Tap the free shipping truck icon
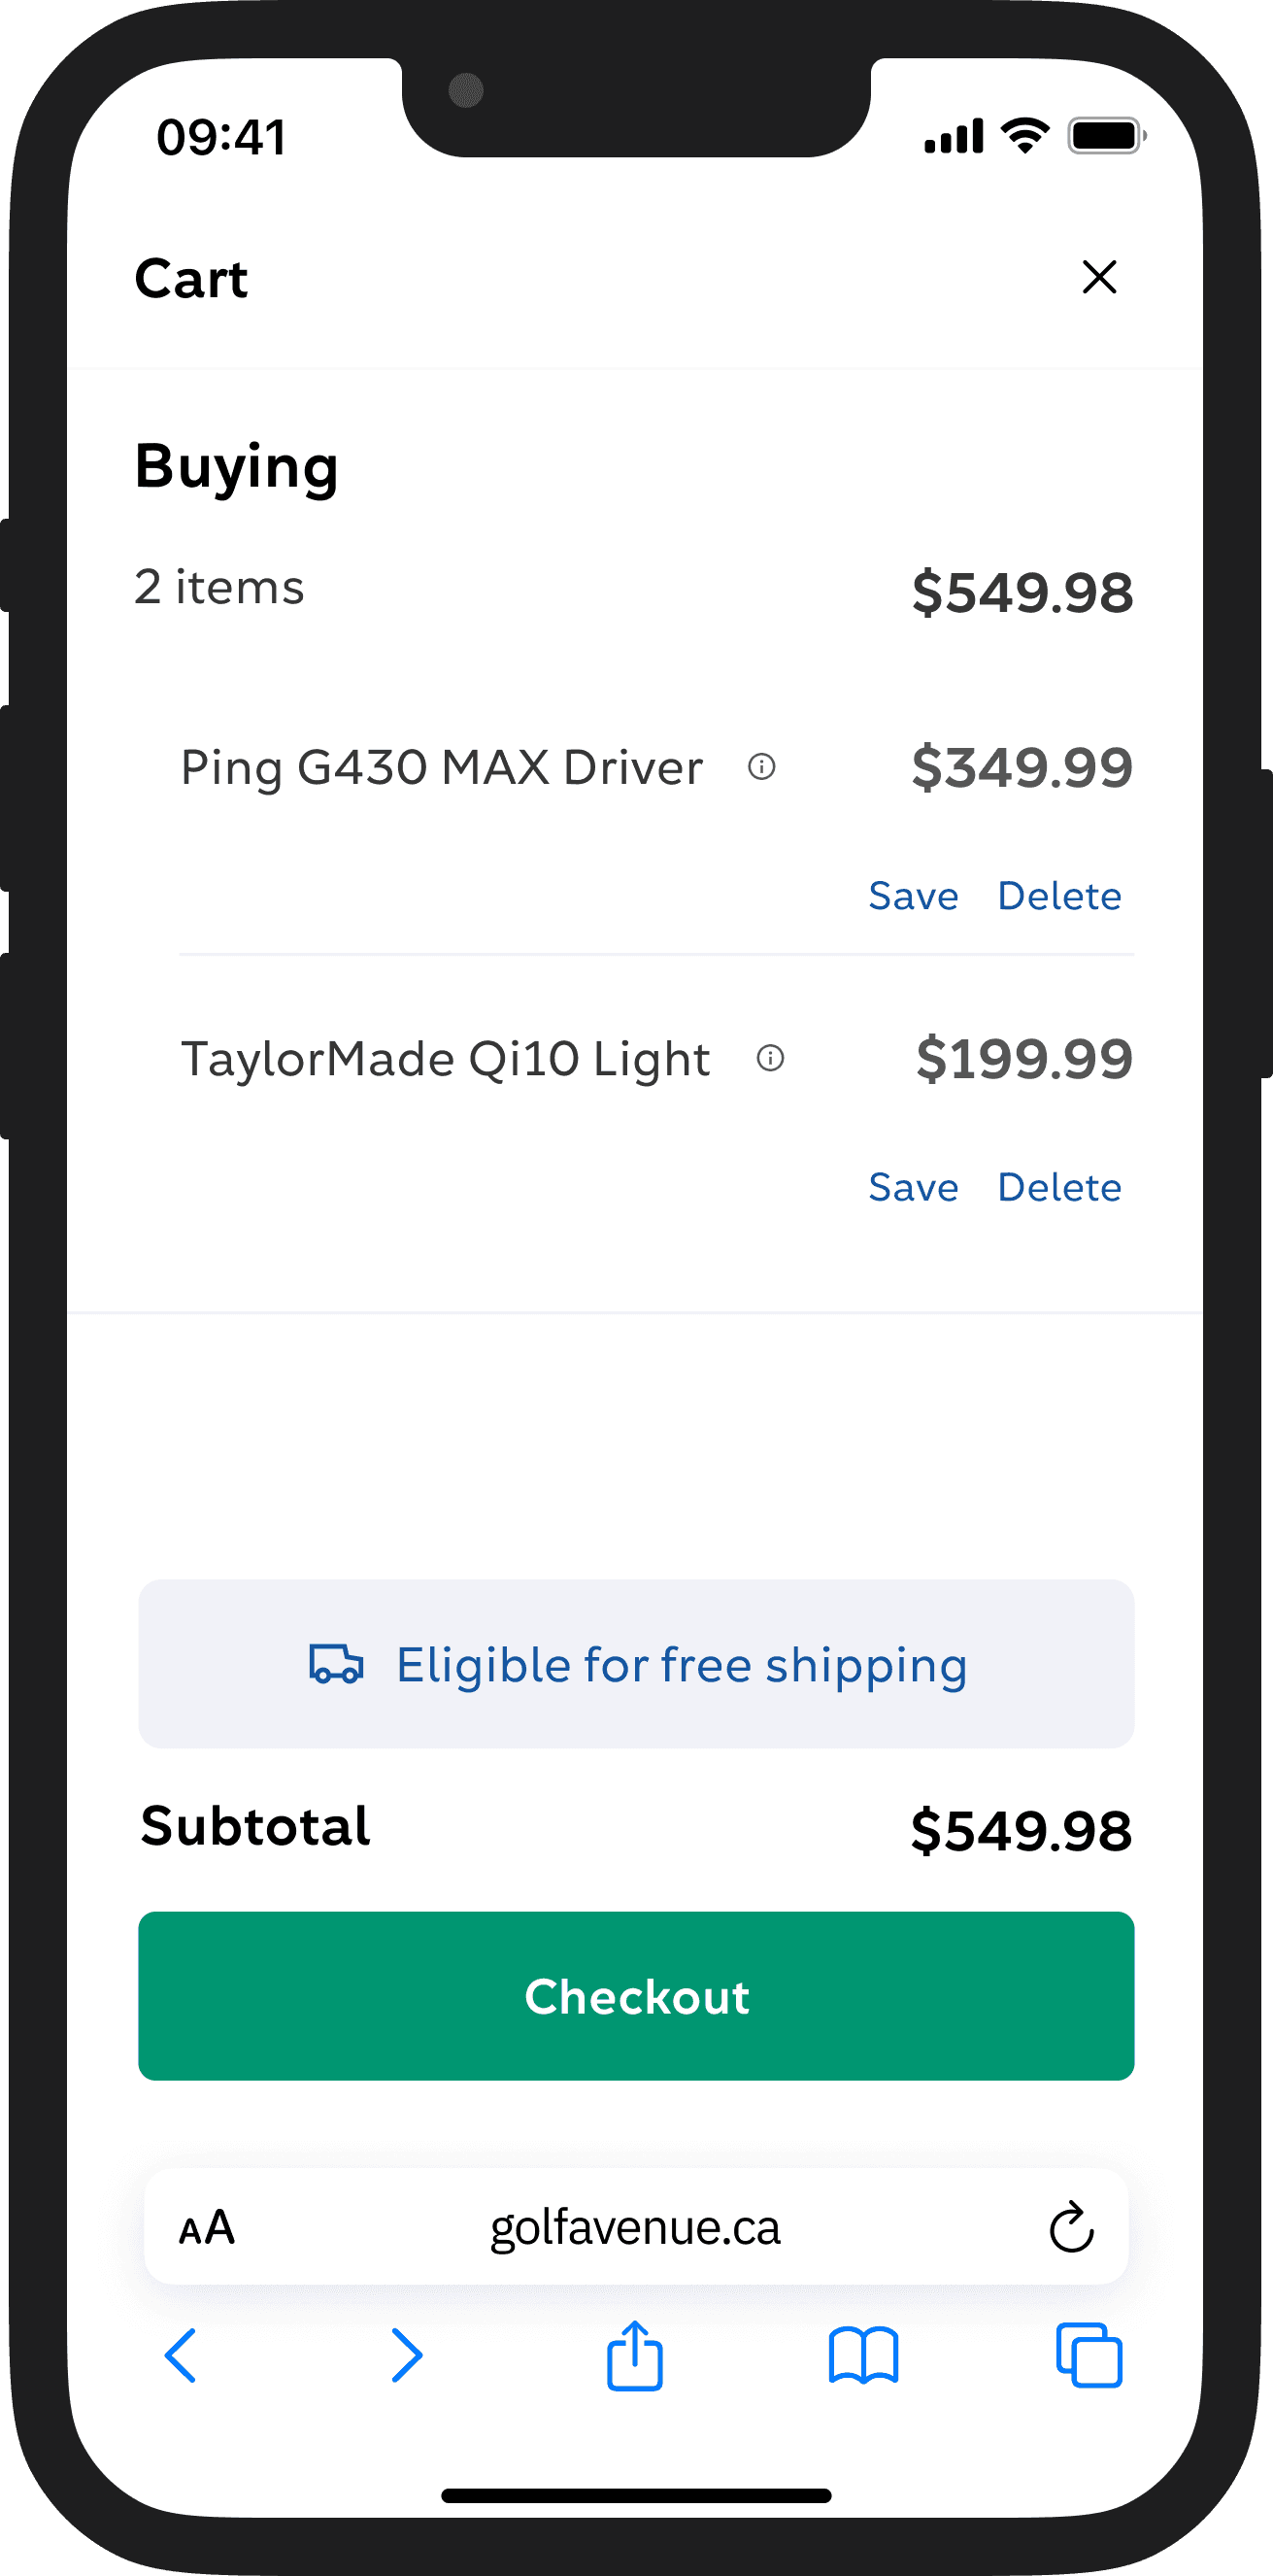The height and width of the screenshot is (2576, 1273). pos(336,1664)
